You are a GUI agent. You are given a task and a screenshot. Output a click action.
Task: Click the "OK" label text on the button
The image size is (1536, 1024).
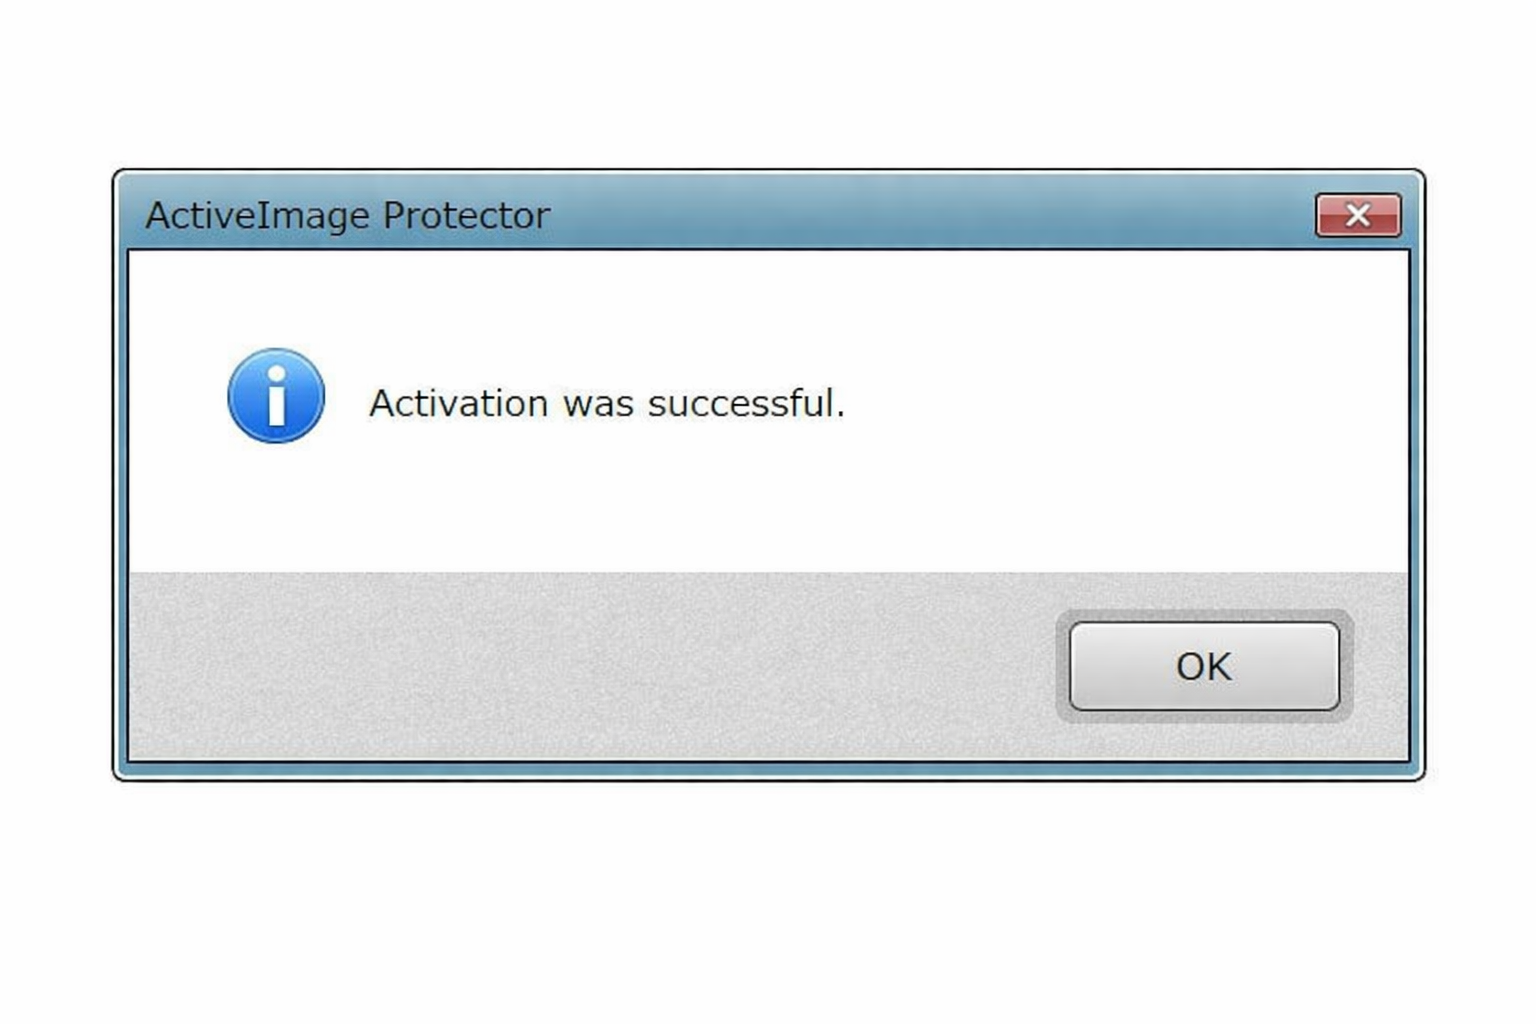[1204, 666]
